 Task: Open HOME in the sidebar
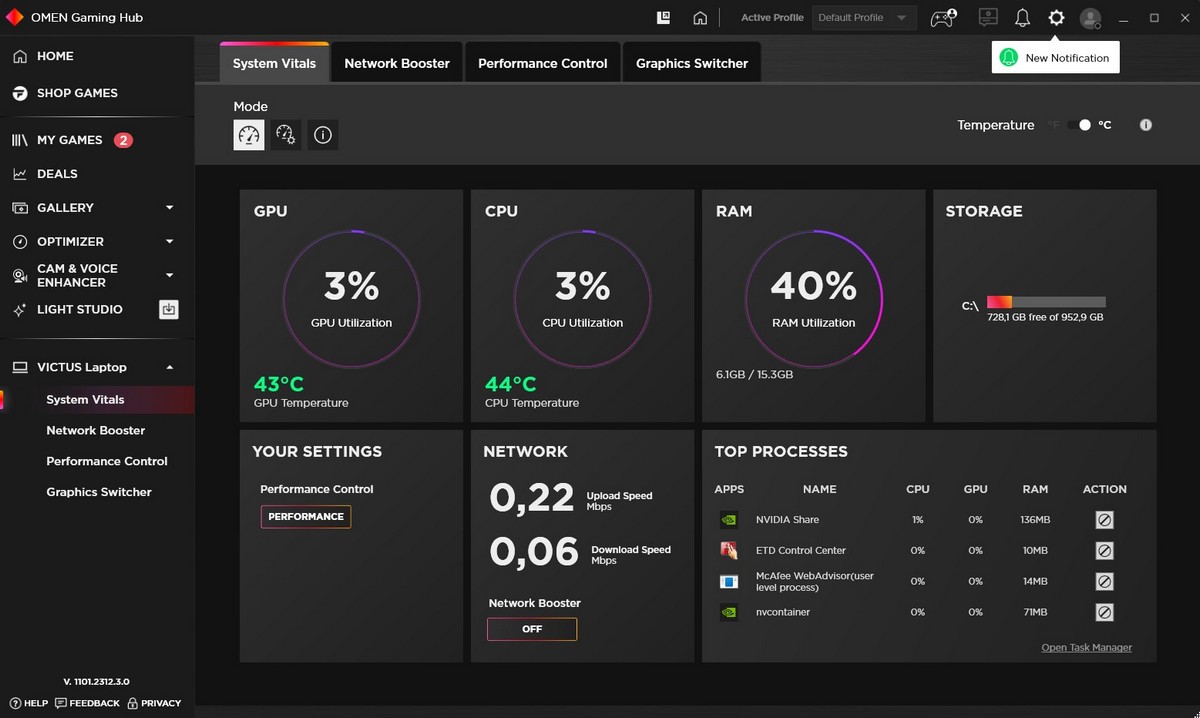coord(55,56)
